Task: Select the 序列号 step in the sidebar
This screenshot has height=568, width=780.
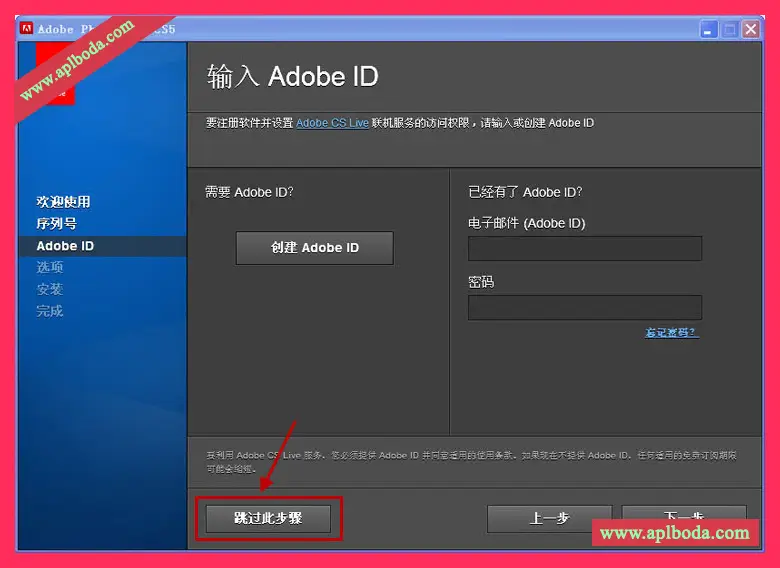Action: [56, 224]
